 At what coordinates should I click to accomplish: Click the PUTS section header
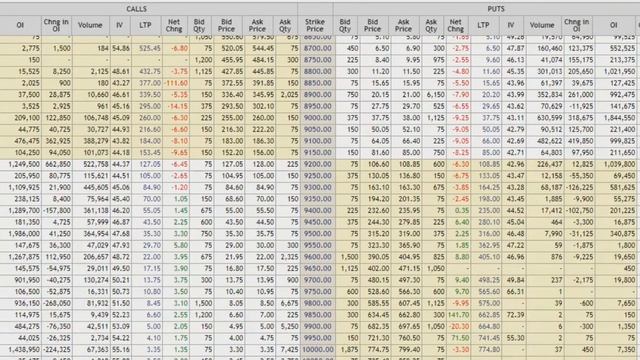(x=496, y=9)
